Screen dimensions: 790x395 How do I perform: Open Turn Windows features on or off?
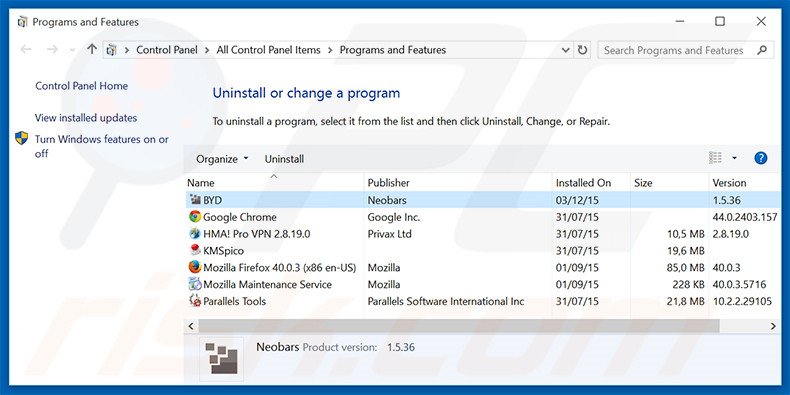pos(102,146)
